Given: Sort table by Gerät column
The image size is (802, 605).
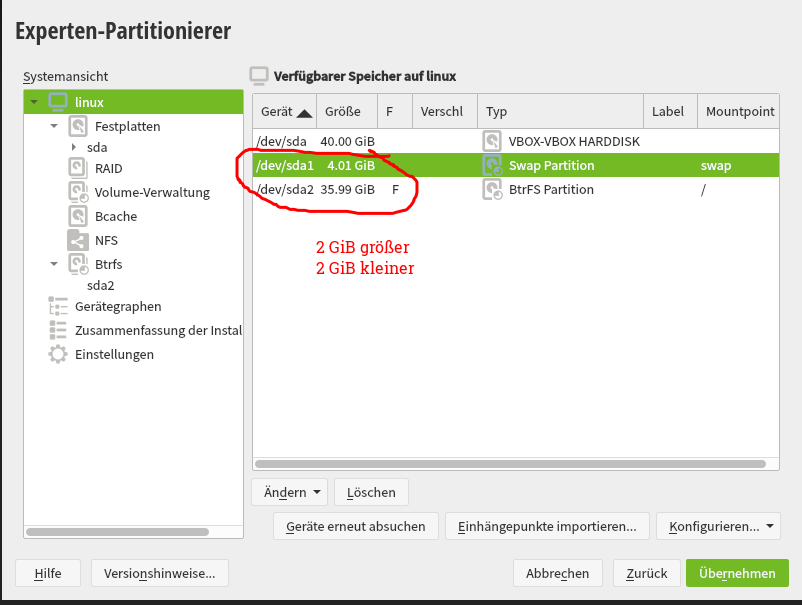Looking at the screenshot, I should click(x=285, y=111).
